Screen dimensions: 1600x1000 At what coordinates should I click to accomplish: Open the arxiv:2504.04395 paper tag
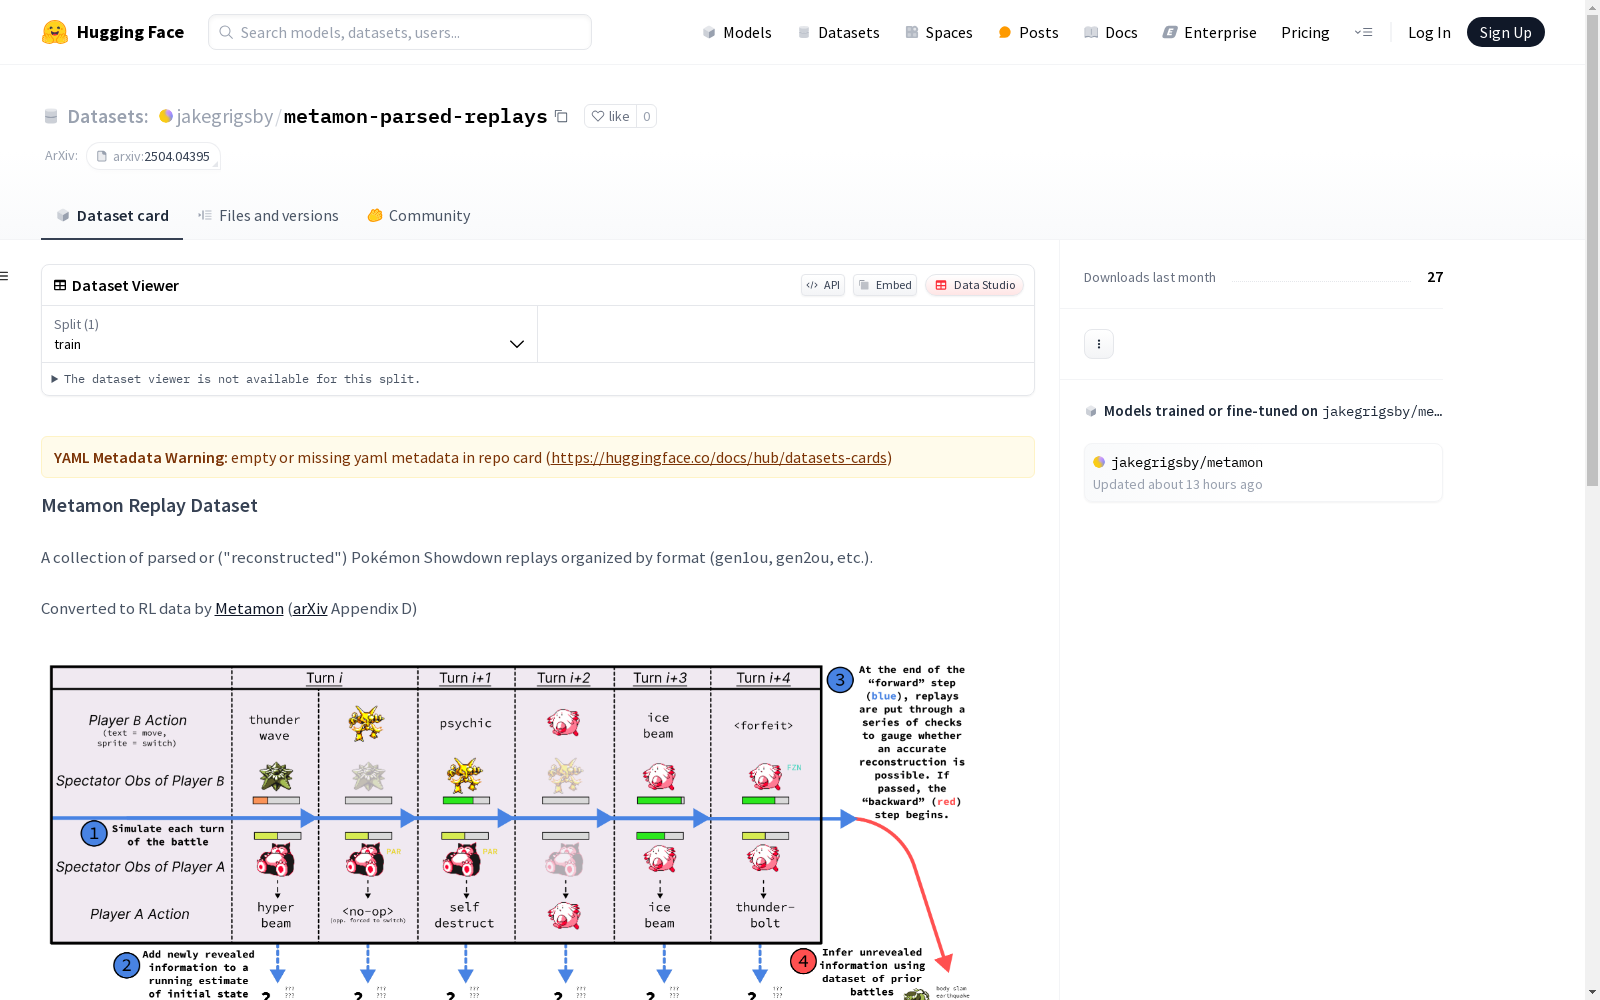153,156
